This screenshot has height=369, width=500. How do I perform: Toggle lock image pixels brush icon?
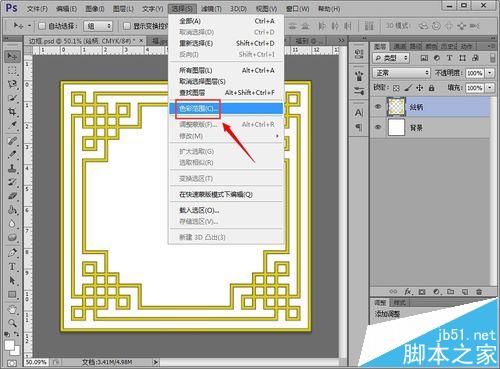(x=408, y=88)
